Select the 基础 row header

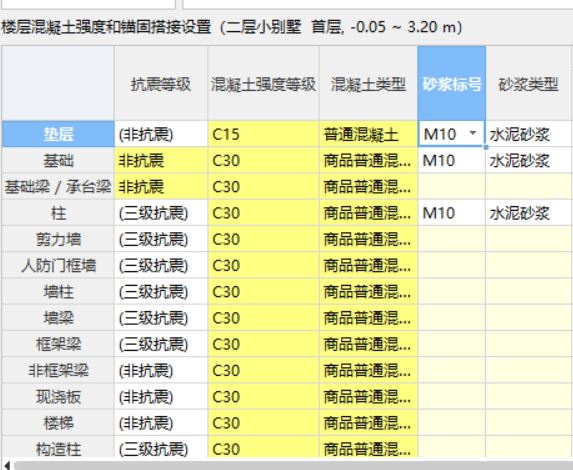(58, 160)
